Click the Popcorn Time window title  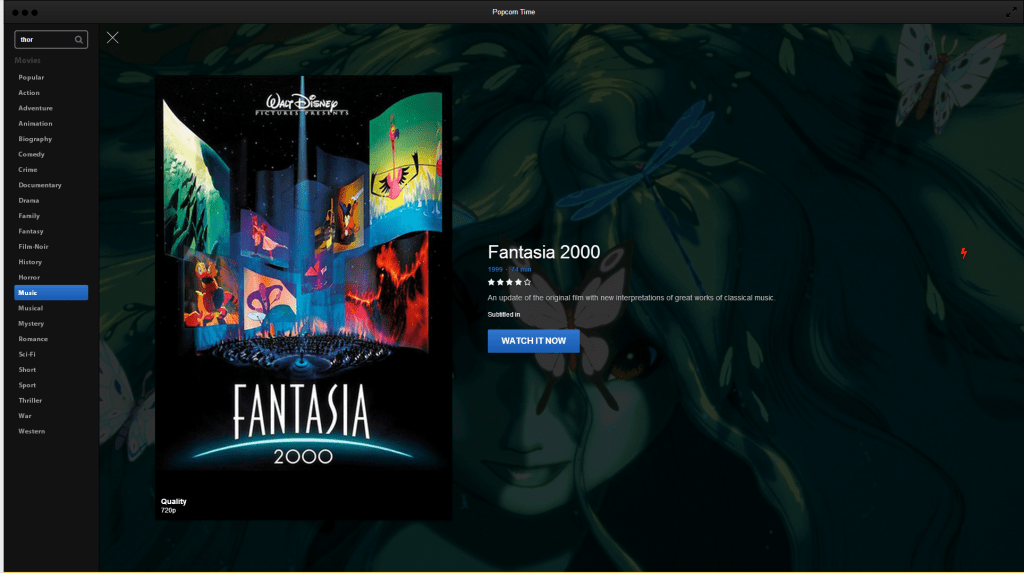click(x=513, y=12)
